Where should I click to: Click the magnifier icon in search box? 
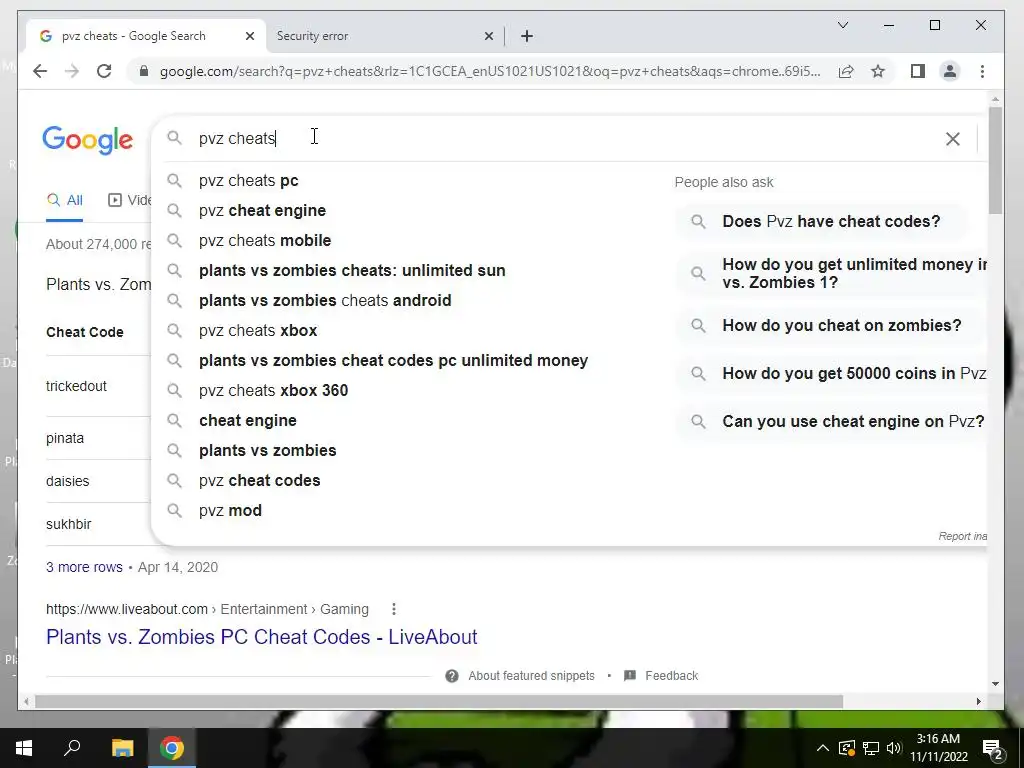point(174,138)
